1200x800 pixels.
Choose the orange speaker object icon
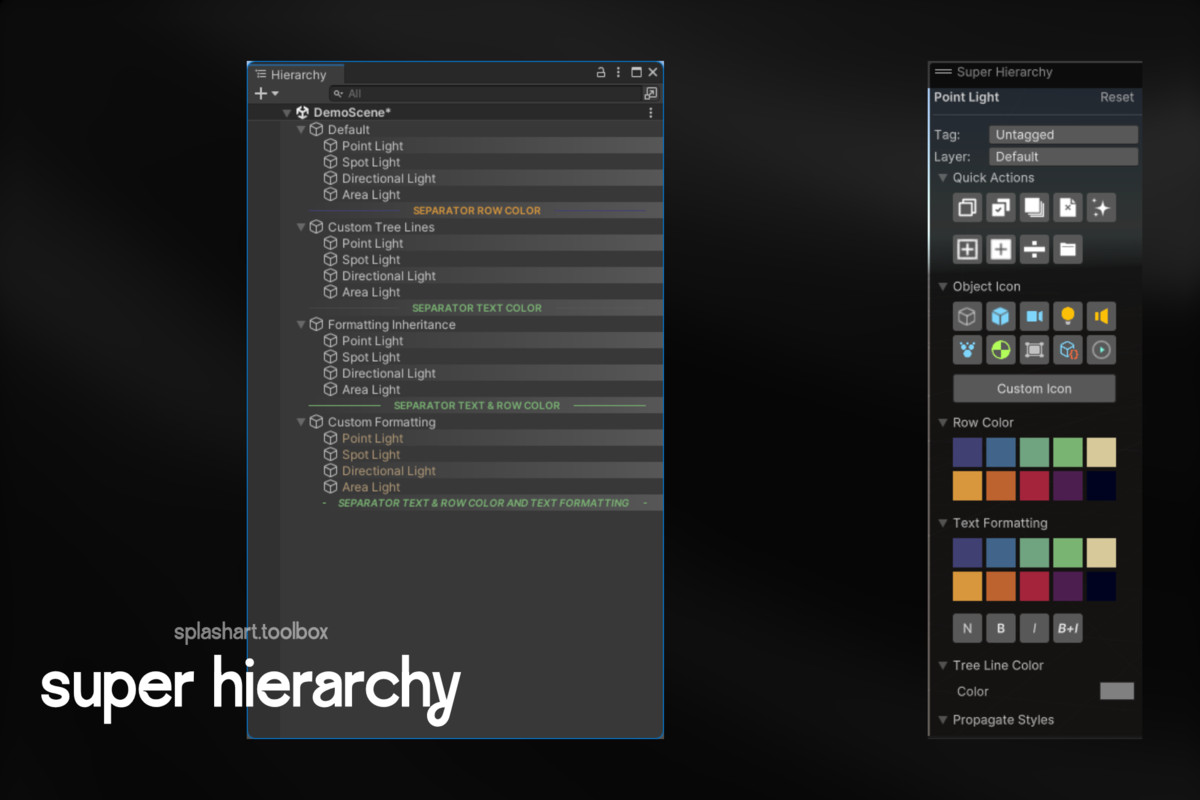pyautogui.click(x=1101, y=317)
